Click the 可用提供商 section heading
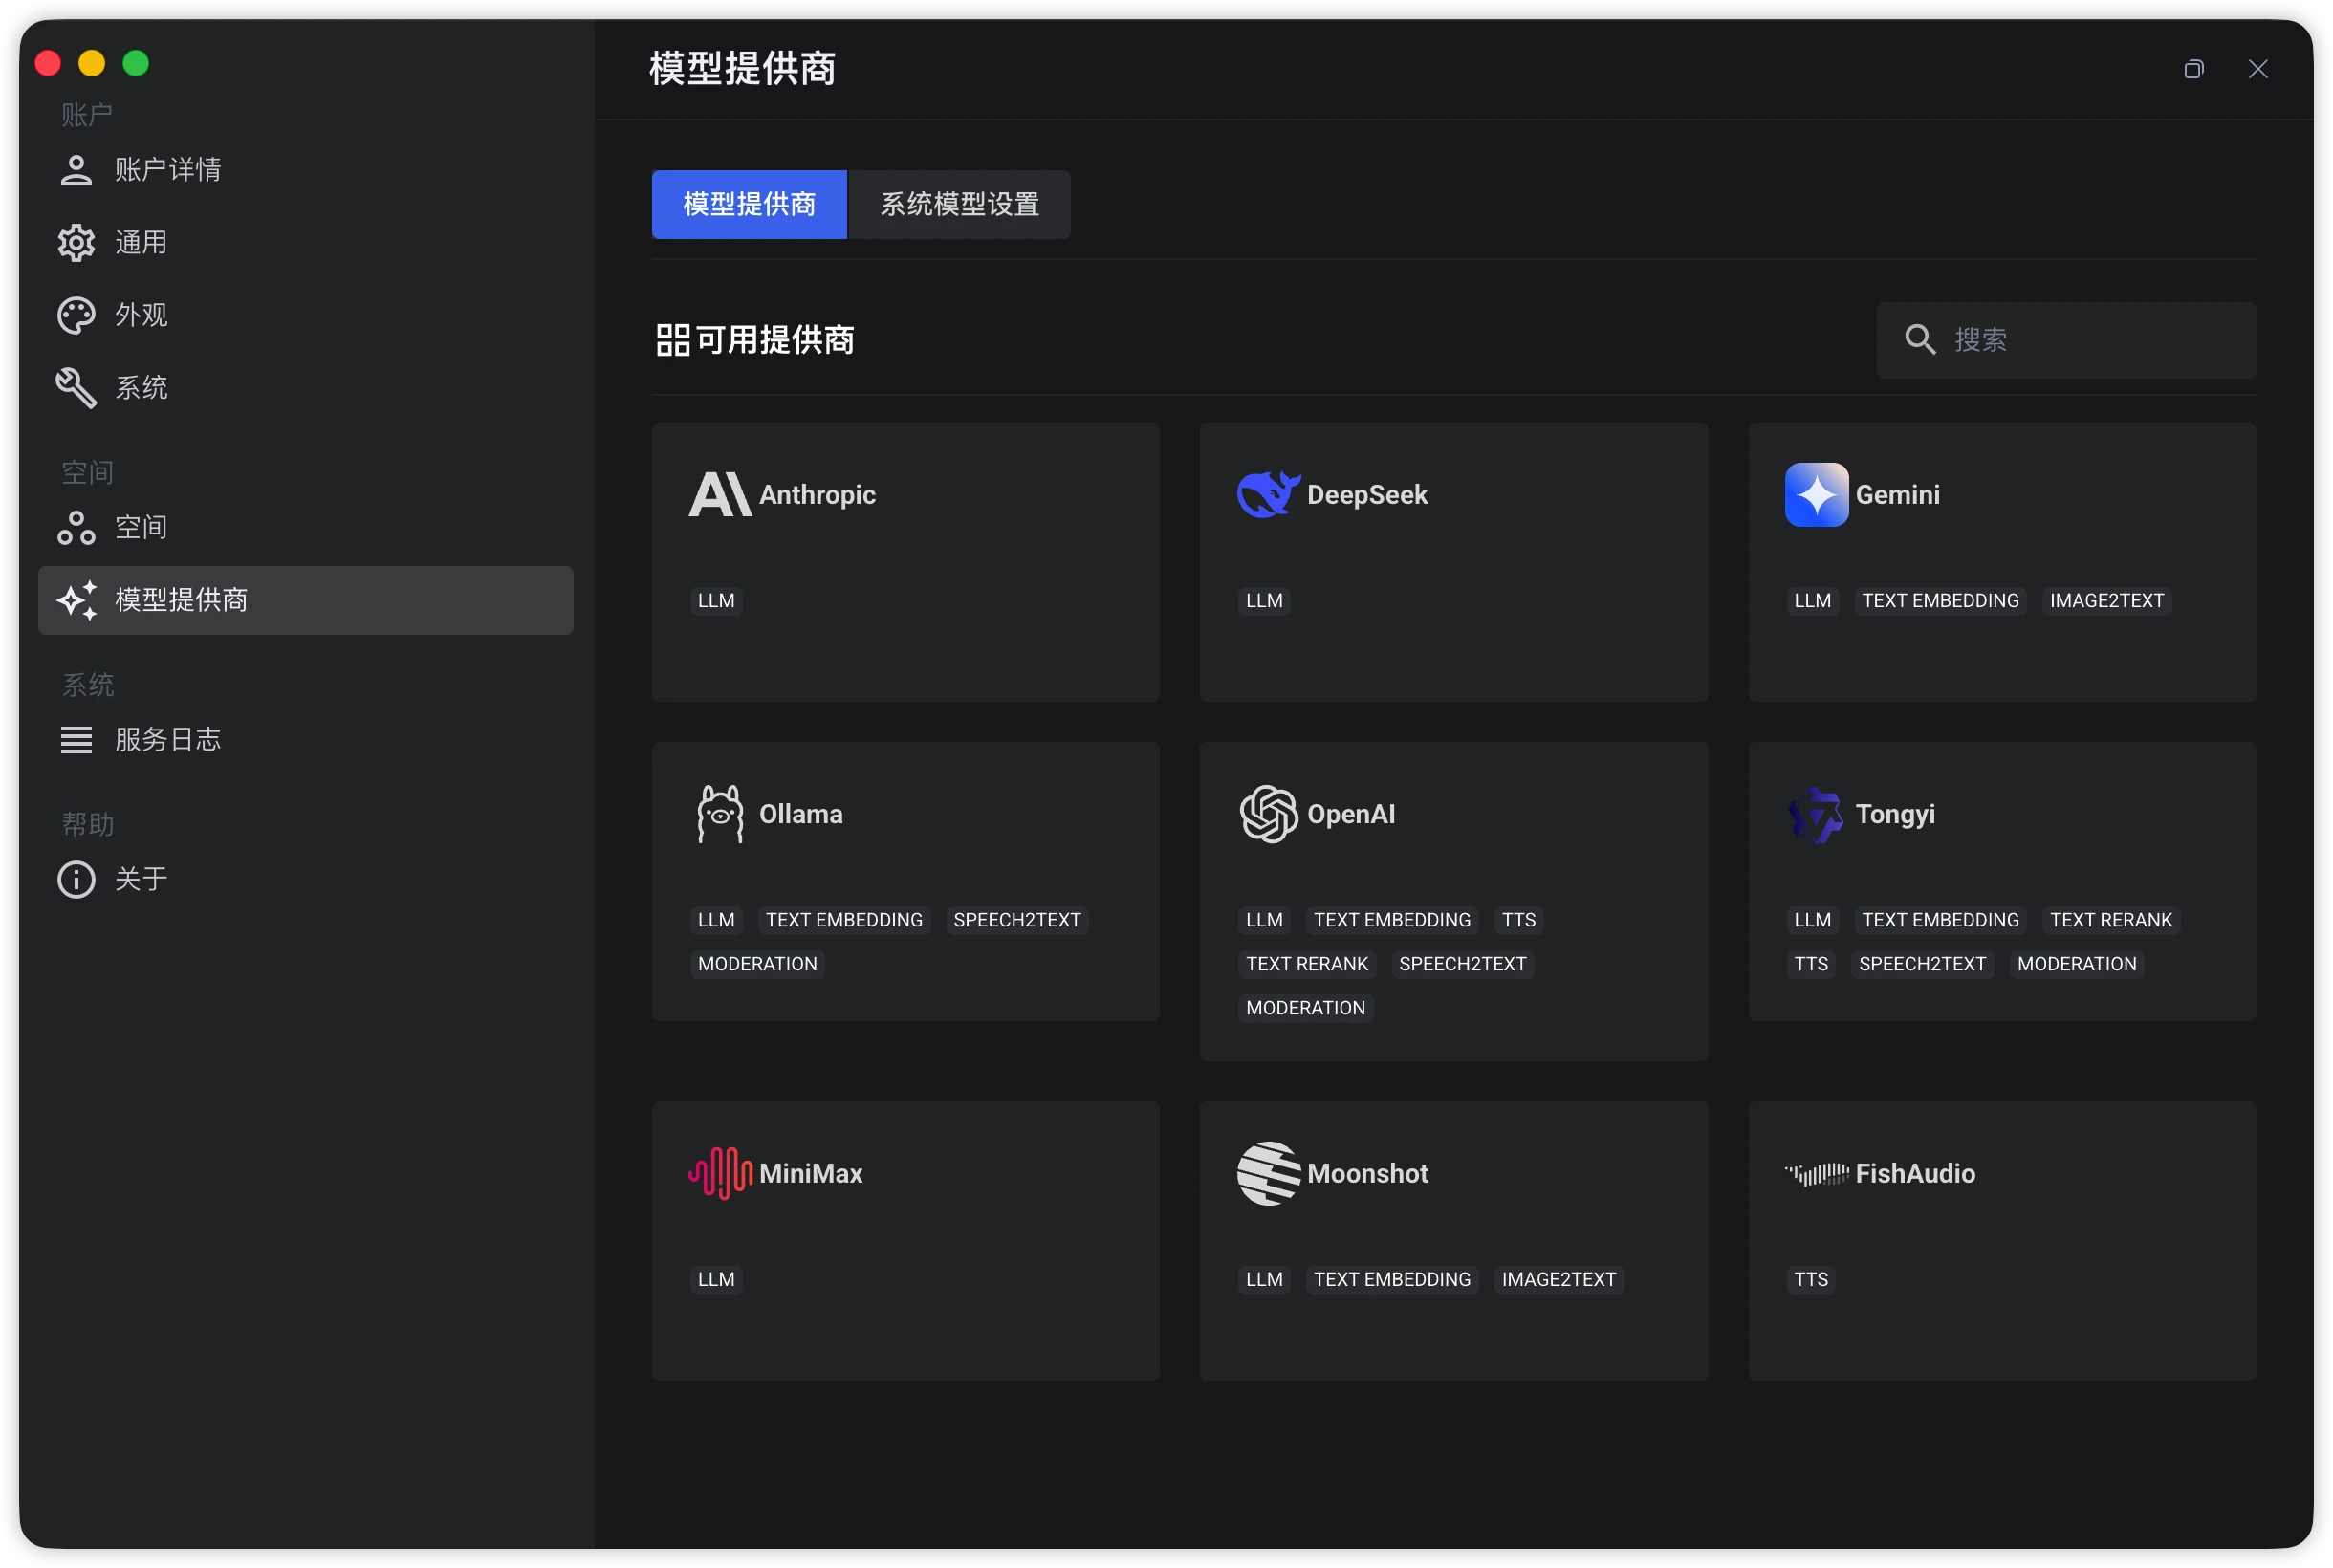The image size is (2333, 1568). click(x=775, y=340)
